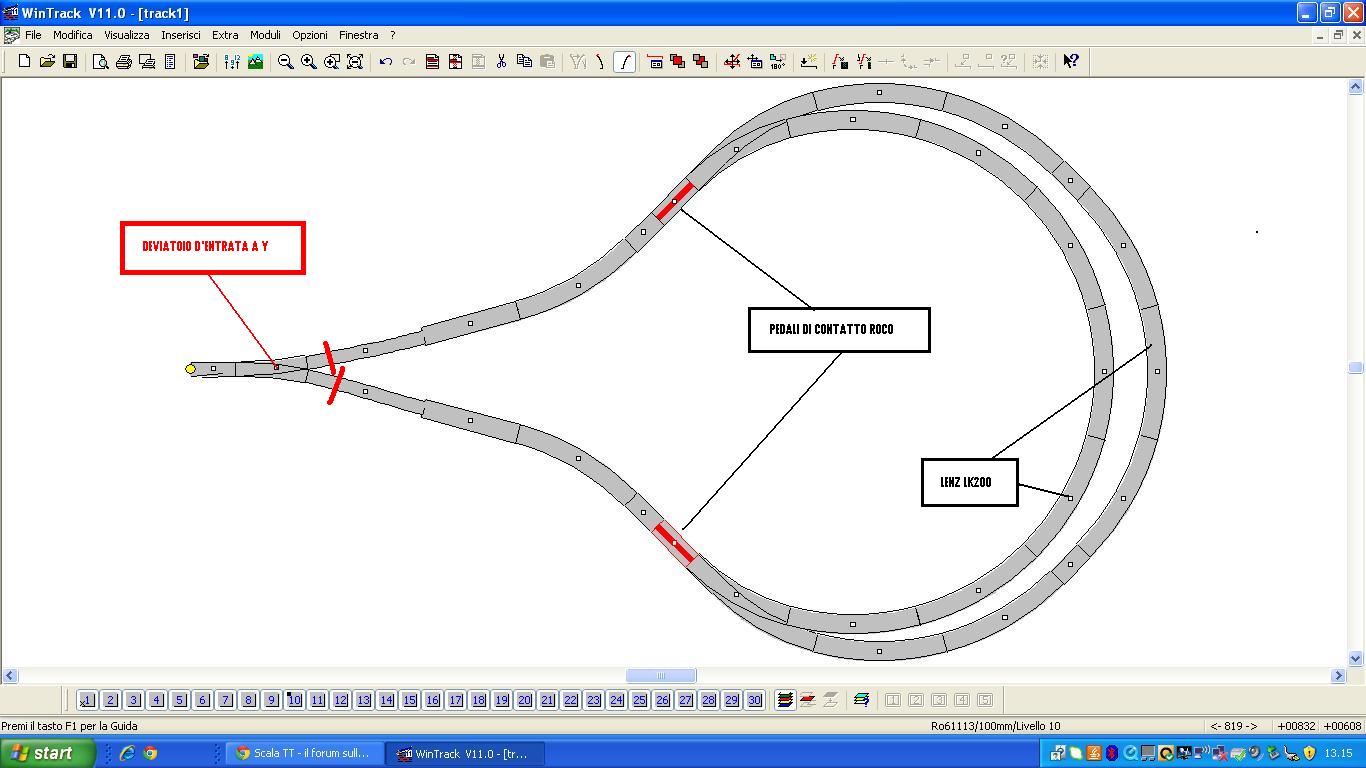
Task: Click the zoom out magnifier icon
Action: coord(286,62)
